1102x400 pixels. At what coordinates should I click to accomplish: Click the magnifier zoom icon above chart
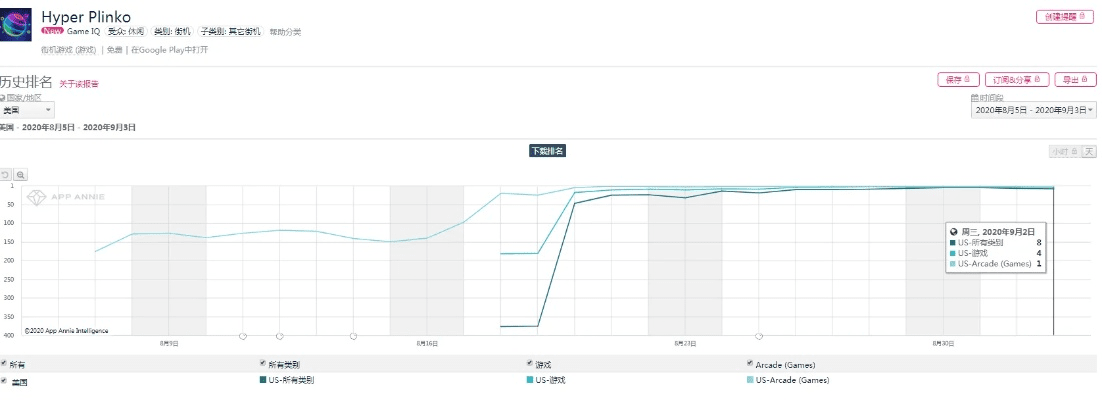(x=20, y=174)
